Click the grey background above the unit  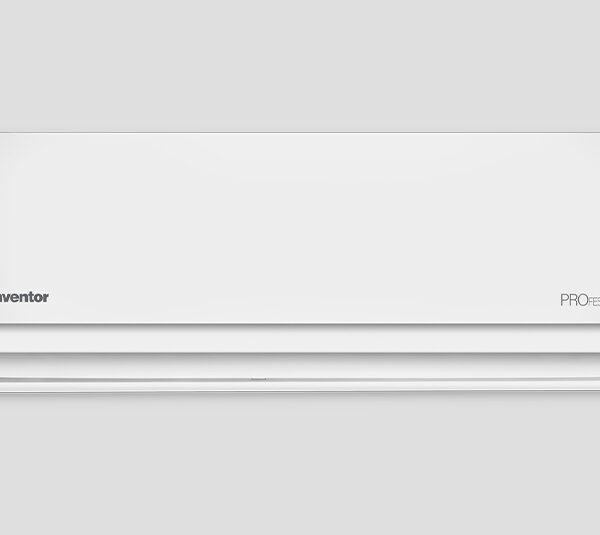tap(300, 66)
